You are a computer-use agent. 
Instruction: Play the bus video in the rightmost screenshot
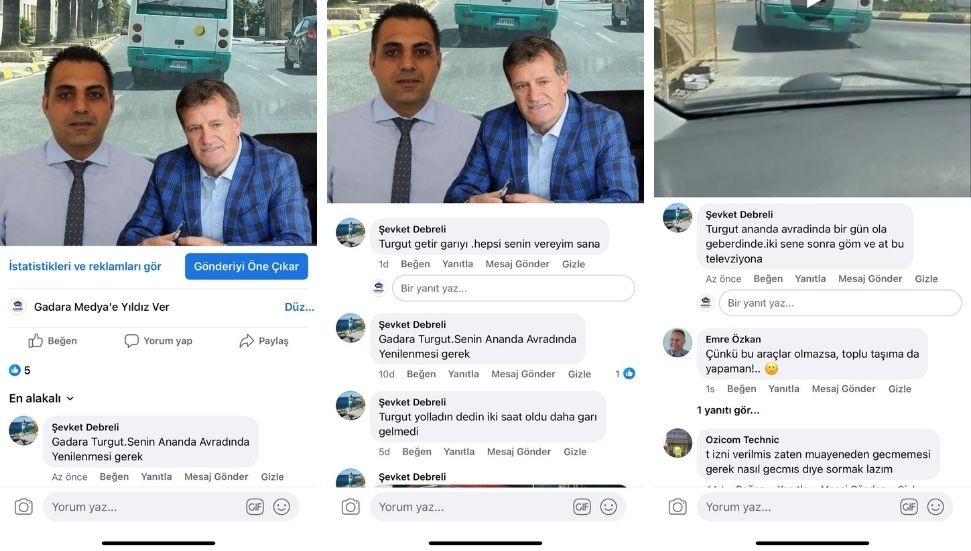click(x=811, y=4)
